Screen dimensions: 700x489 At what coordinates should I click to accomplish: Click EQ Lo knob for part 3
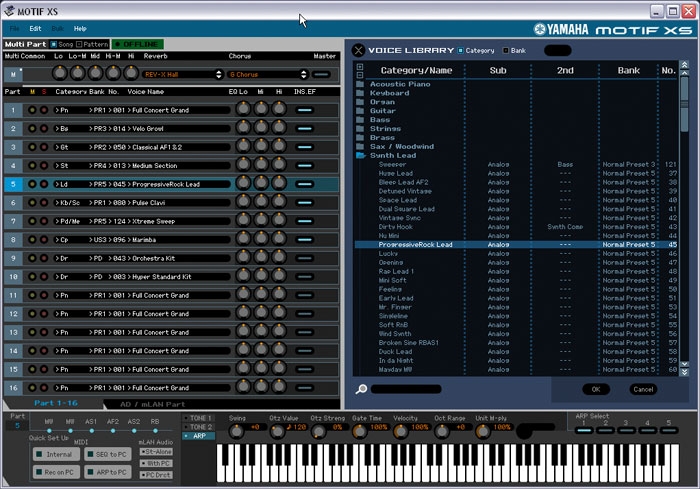[243, 146]
